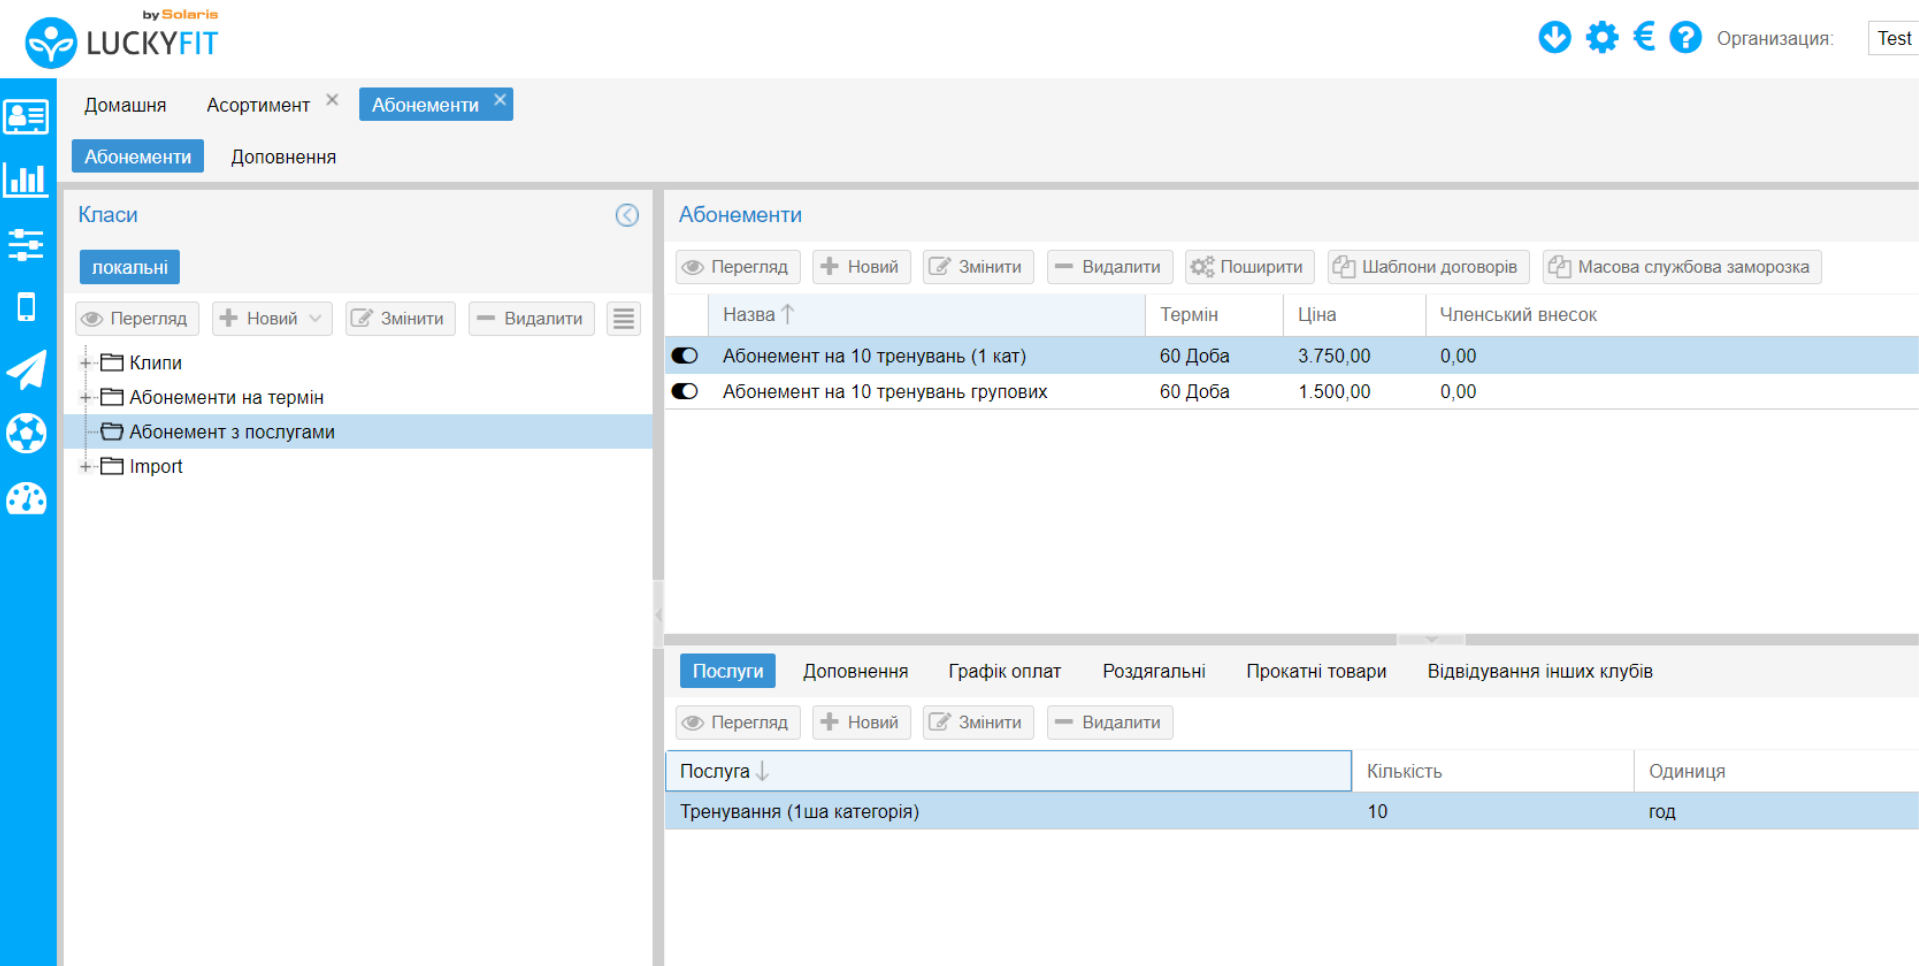This screenshot has width=1919, height=966.
Task: Click the Поширити button
Action: click(x=1249, y=267)
